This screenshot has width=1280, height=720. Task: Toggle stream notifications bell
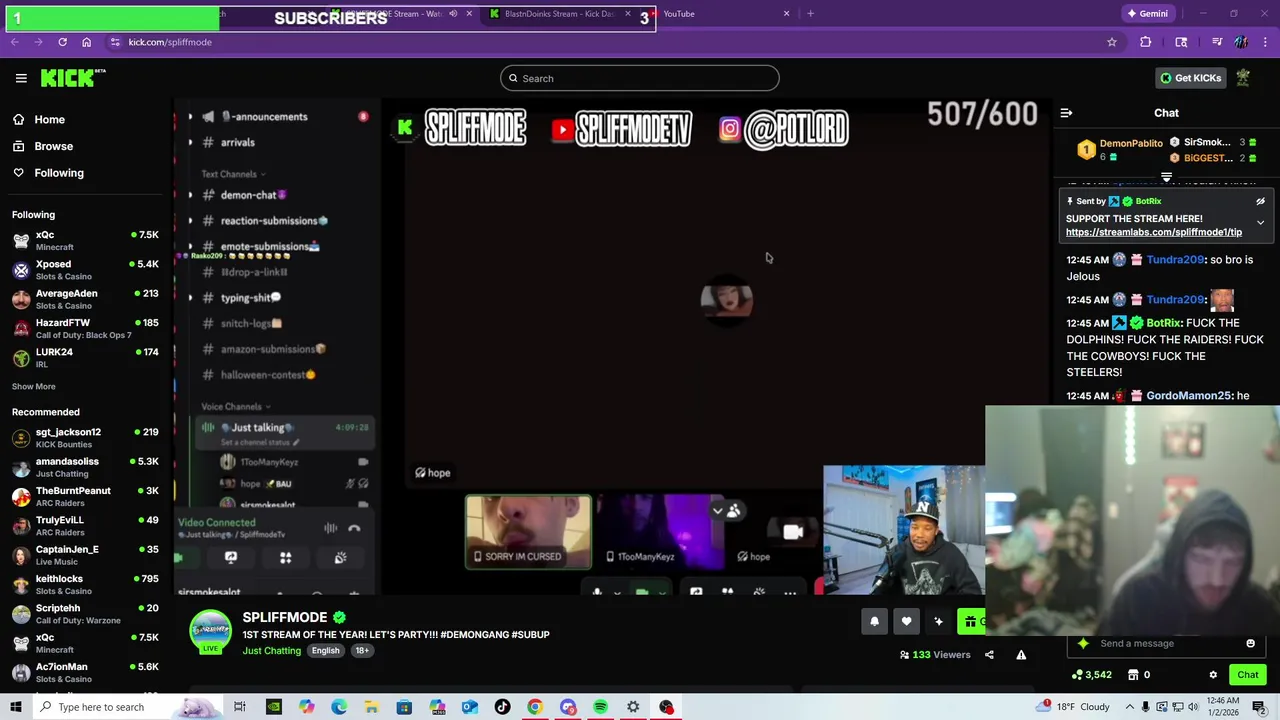[x=874, y=622]
